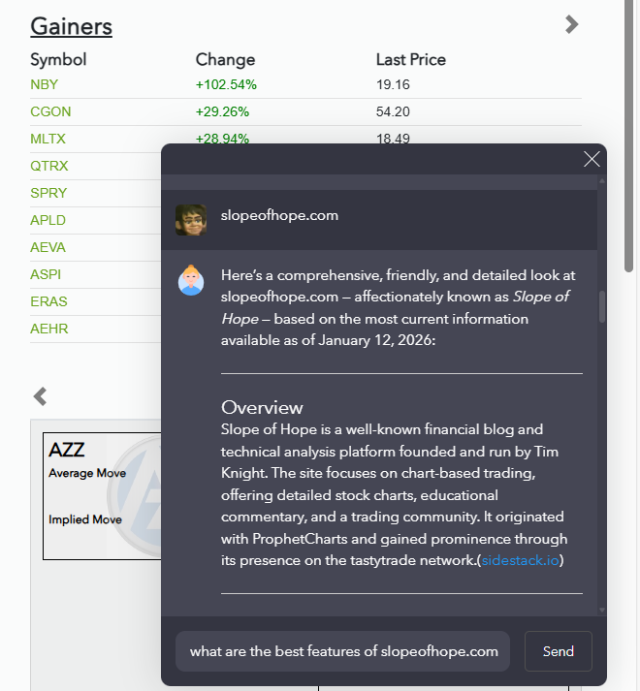Open the NBY ticker symbol
The width and height of the screenshot is (640, 691).
[44, 85]
